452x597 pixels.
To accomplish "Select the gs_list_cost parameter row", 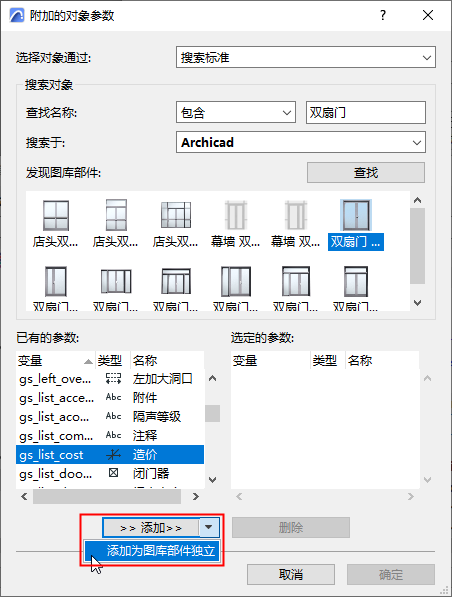I will (110, 455).
